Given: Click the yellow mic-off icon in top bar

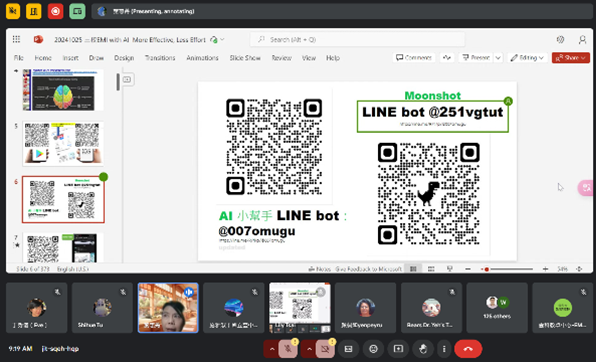Looking at the screenshot, I should coord(13,11).
